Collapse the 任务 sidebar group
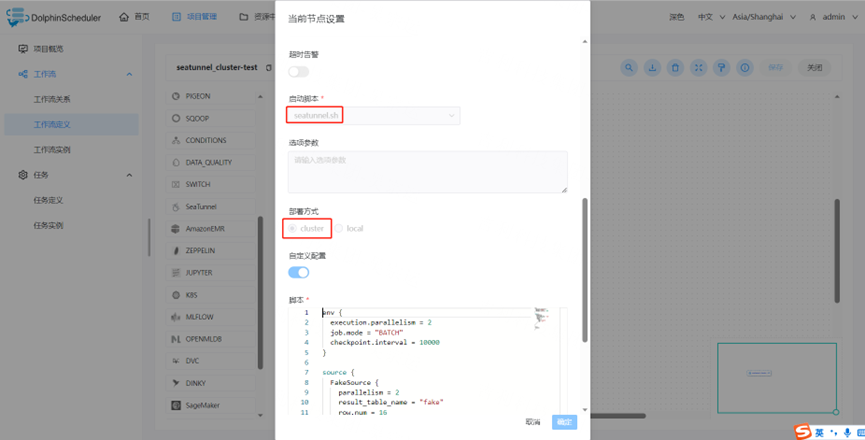Viewport: 865px width, 440px height. [x=129, y=175]
